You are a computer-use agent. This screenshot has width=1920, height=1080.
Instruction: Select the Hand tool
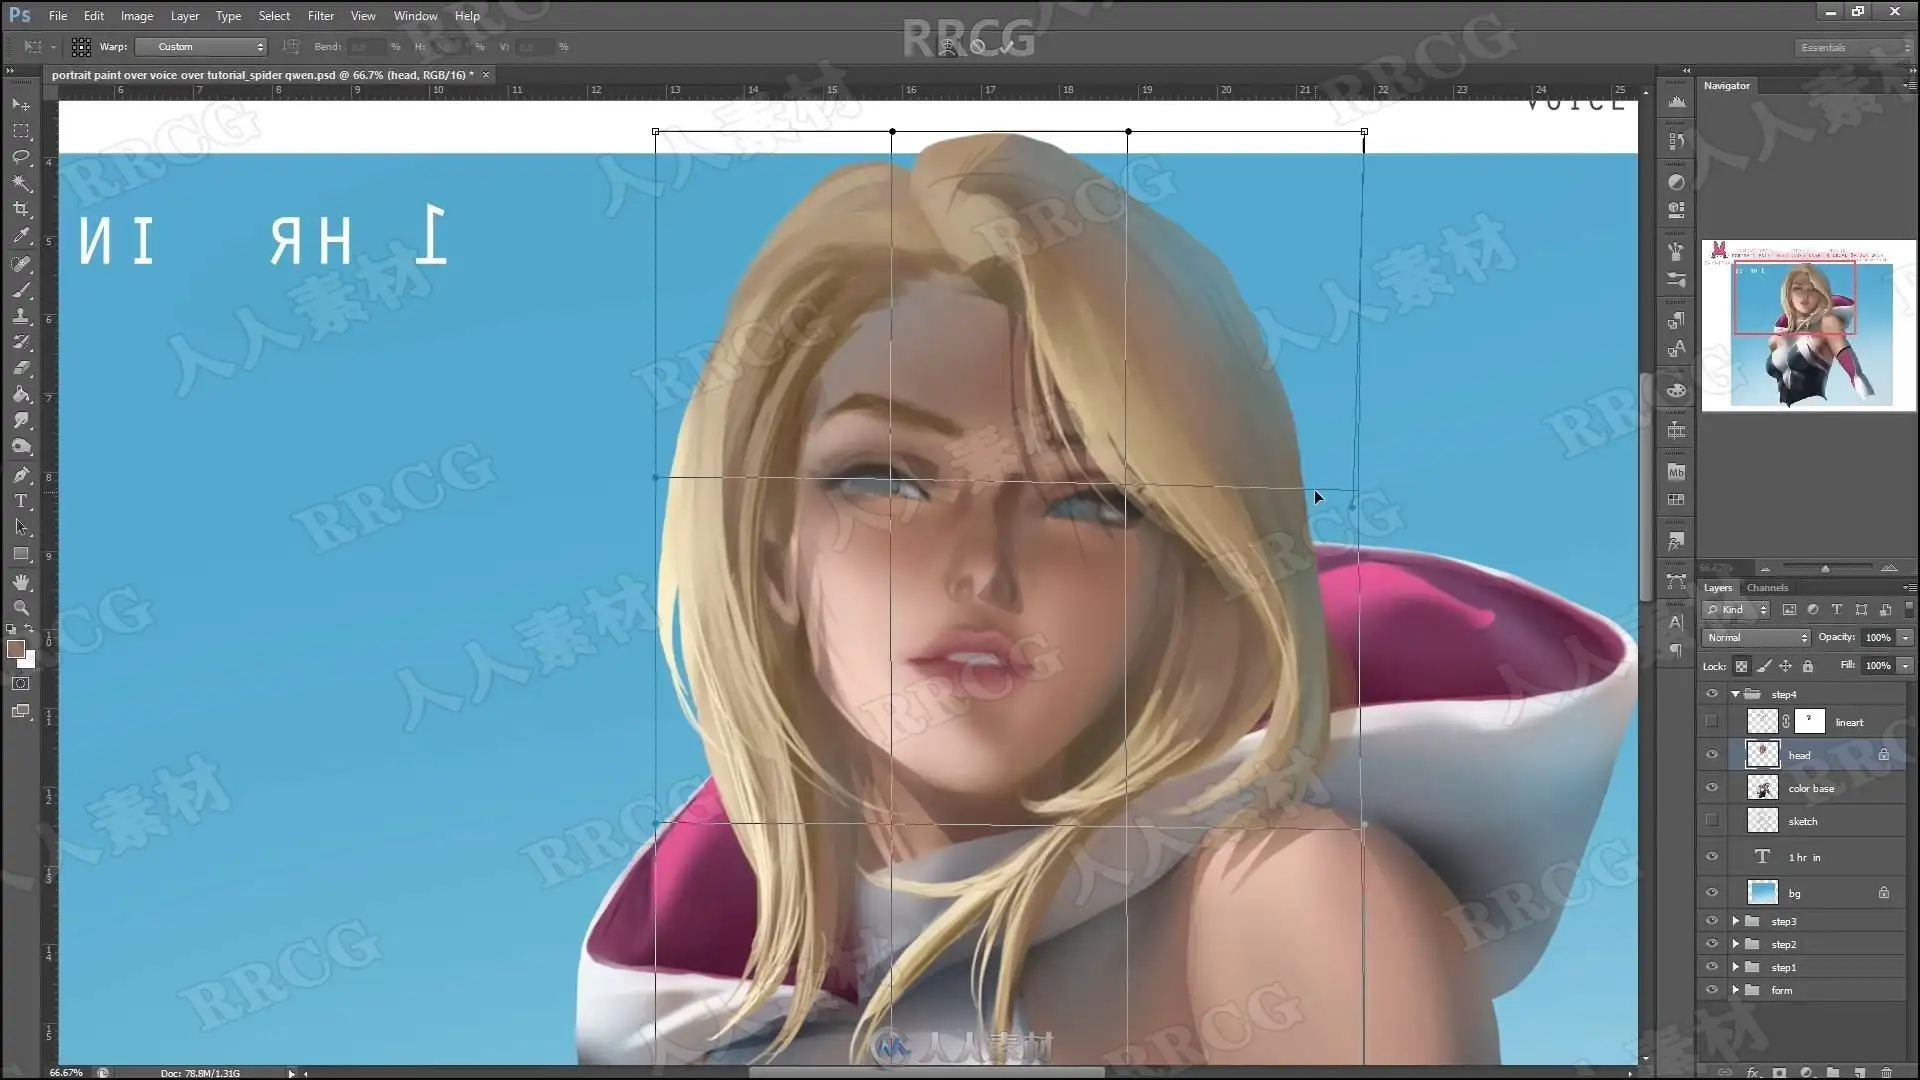tap(21, 582)
